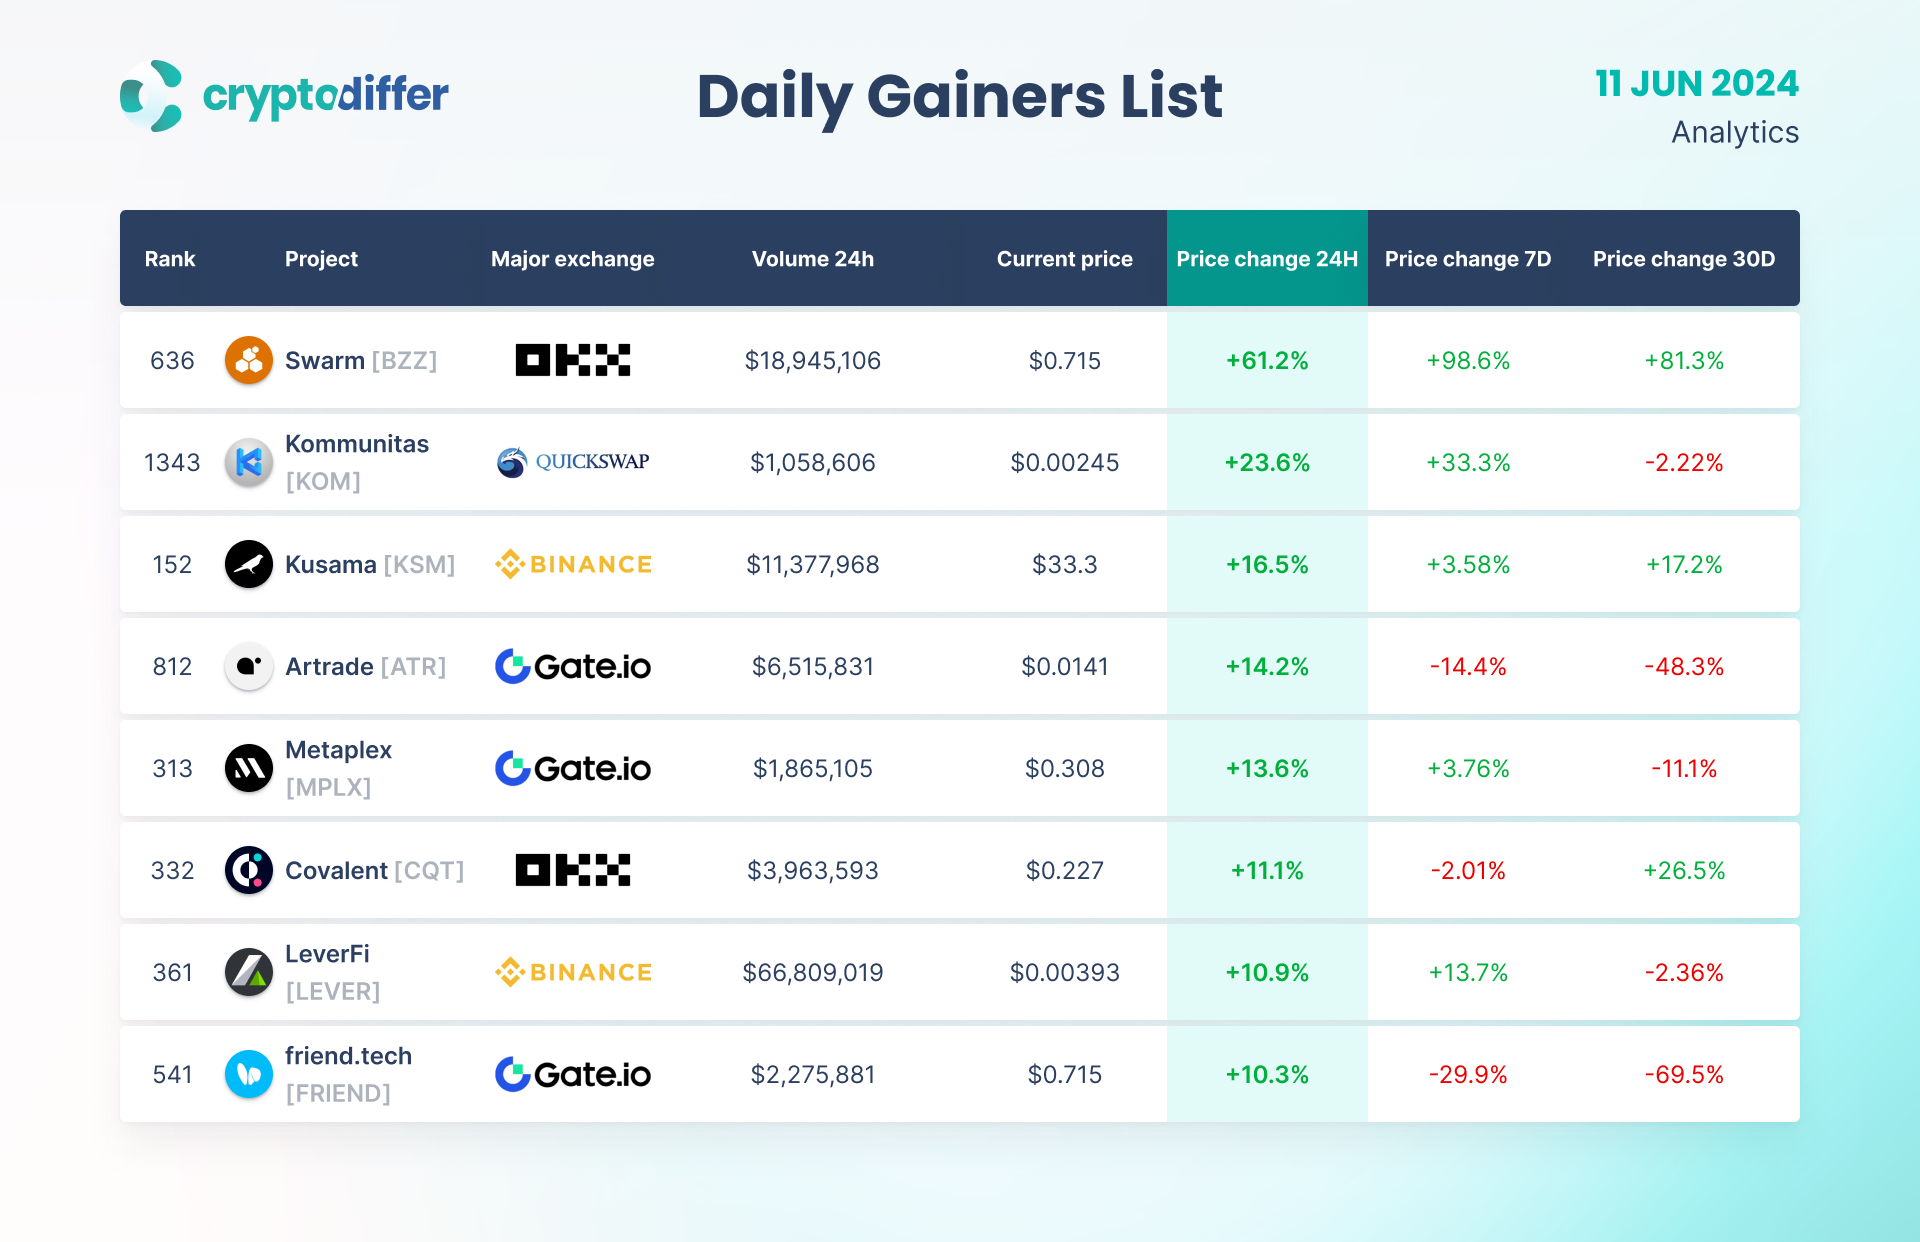Click the Price change 30D header
Viewport: 1920px width, 1242px height.
pos(1684,259)
